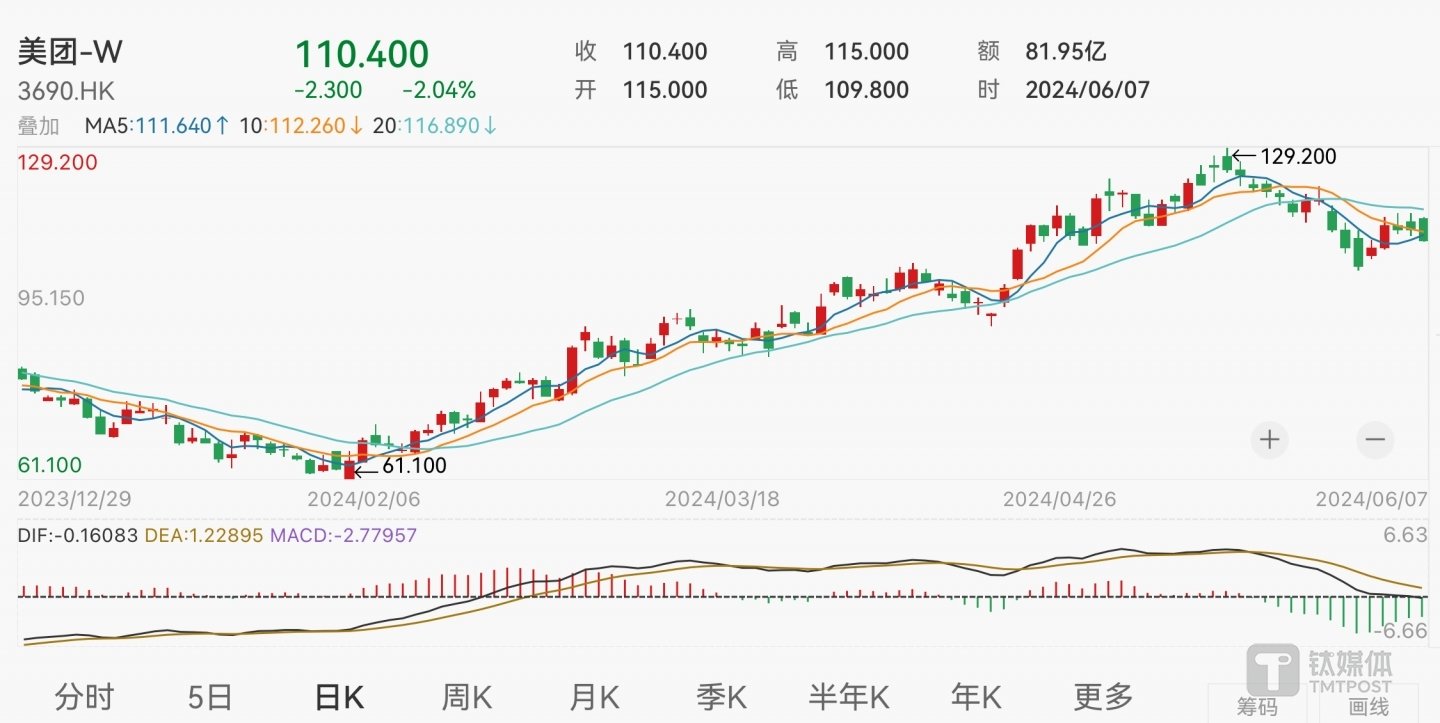Select the 季K quarterly candlestick tab
This screenshot has width=1440, height=723.
tap(722, 696)
